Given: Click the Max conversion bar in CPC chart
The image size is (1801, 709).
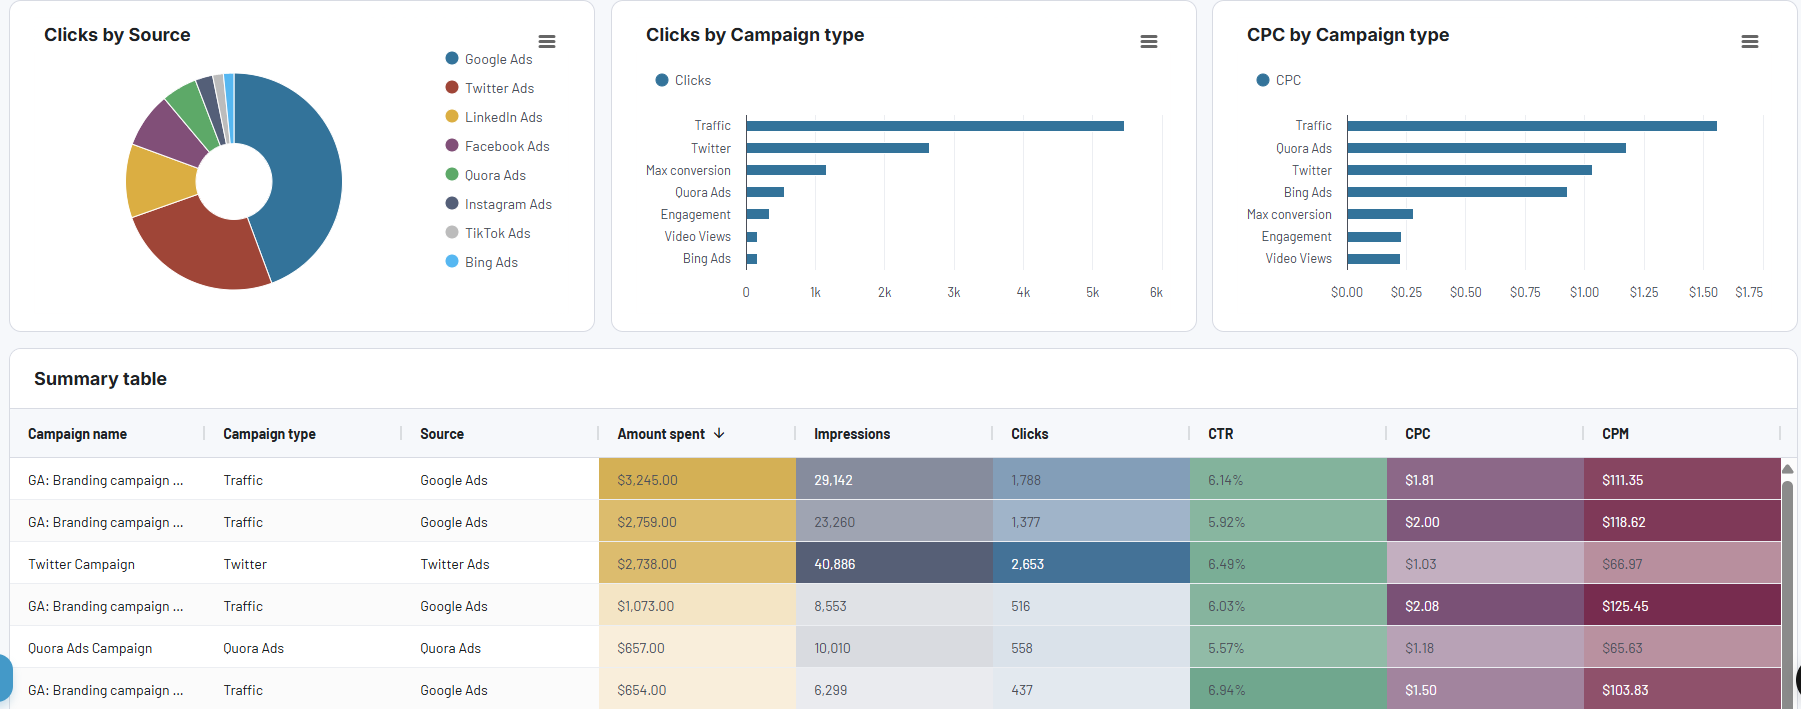Looking at the screenshot, I should point(1380,214).
